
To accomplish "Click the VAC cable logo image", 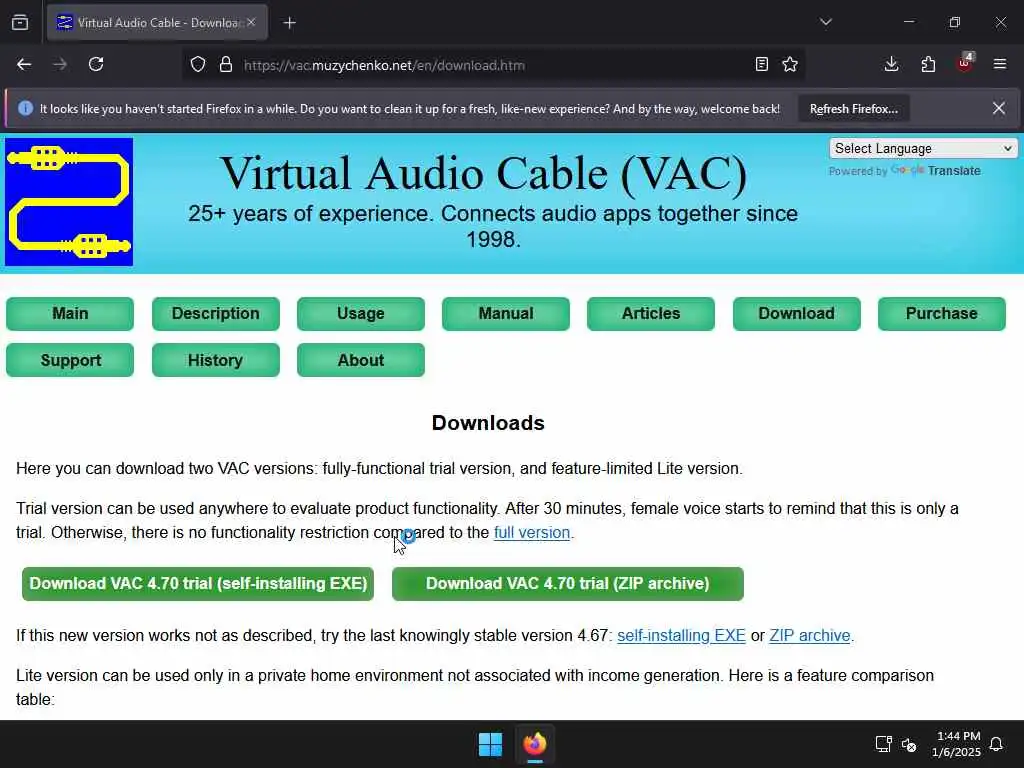I will [69, 202].
